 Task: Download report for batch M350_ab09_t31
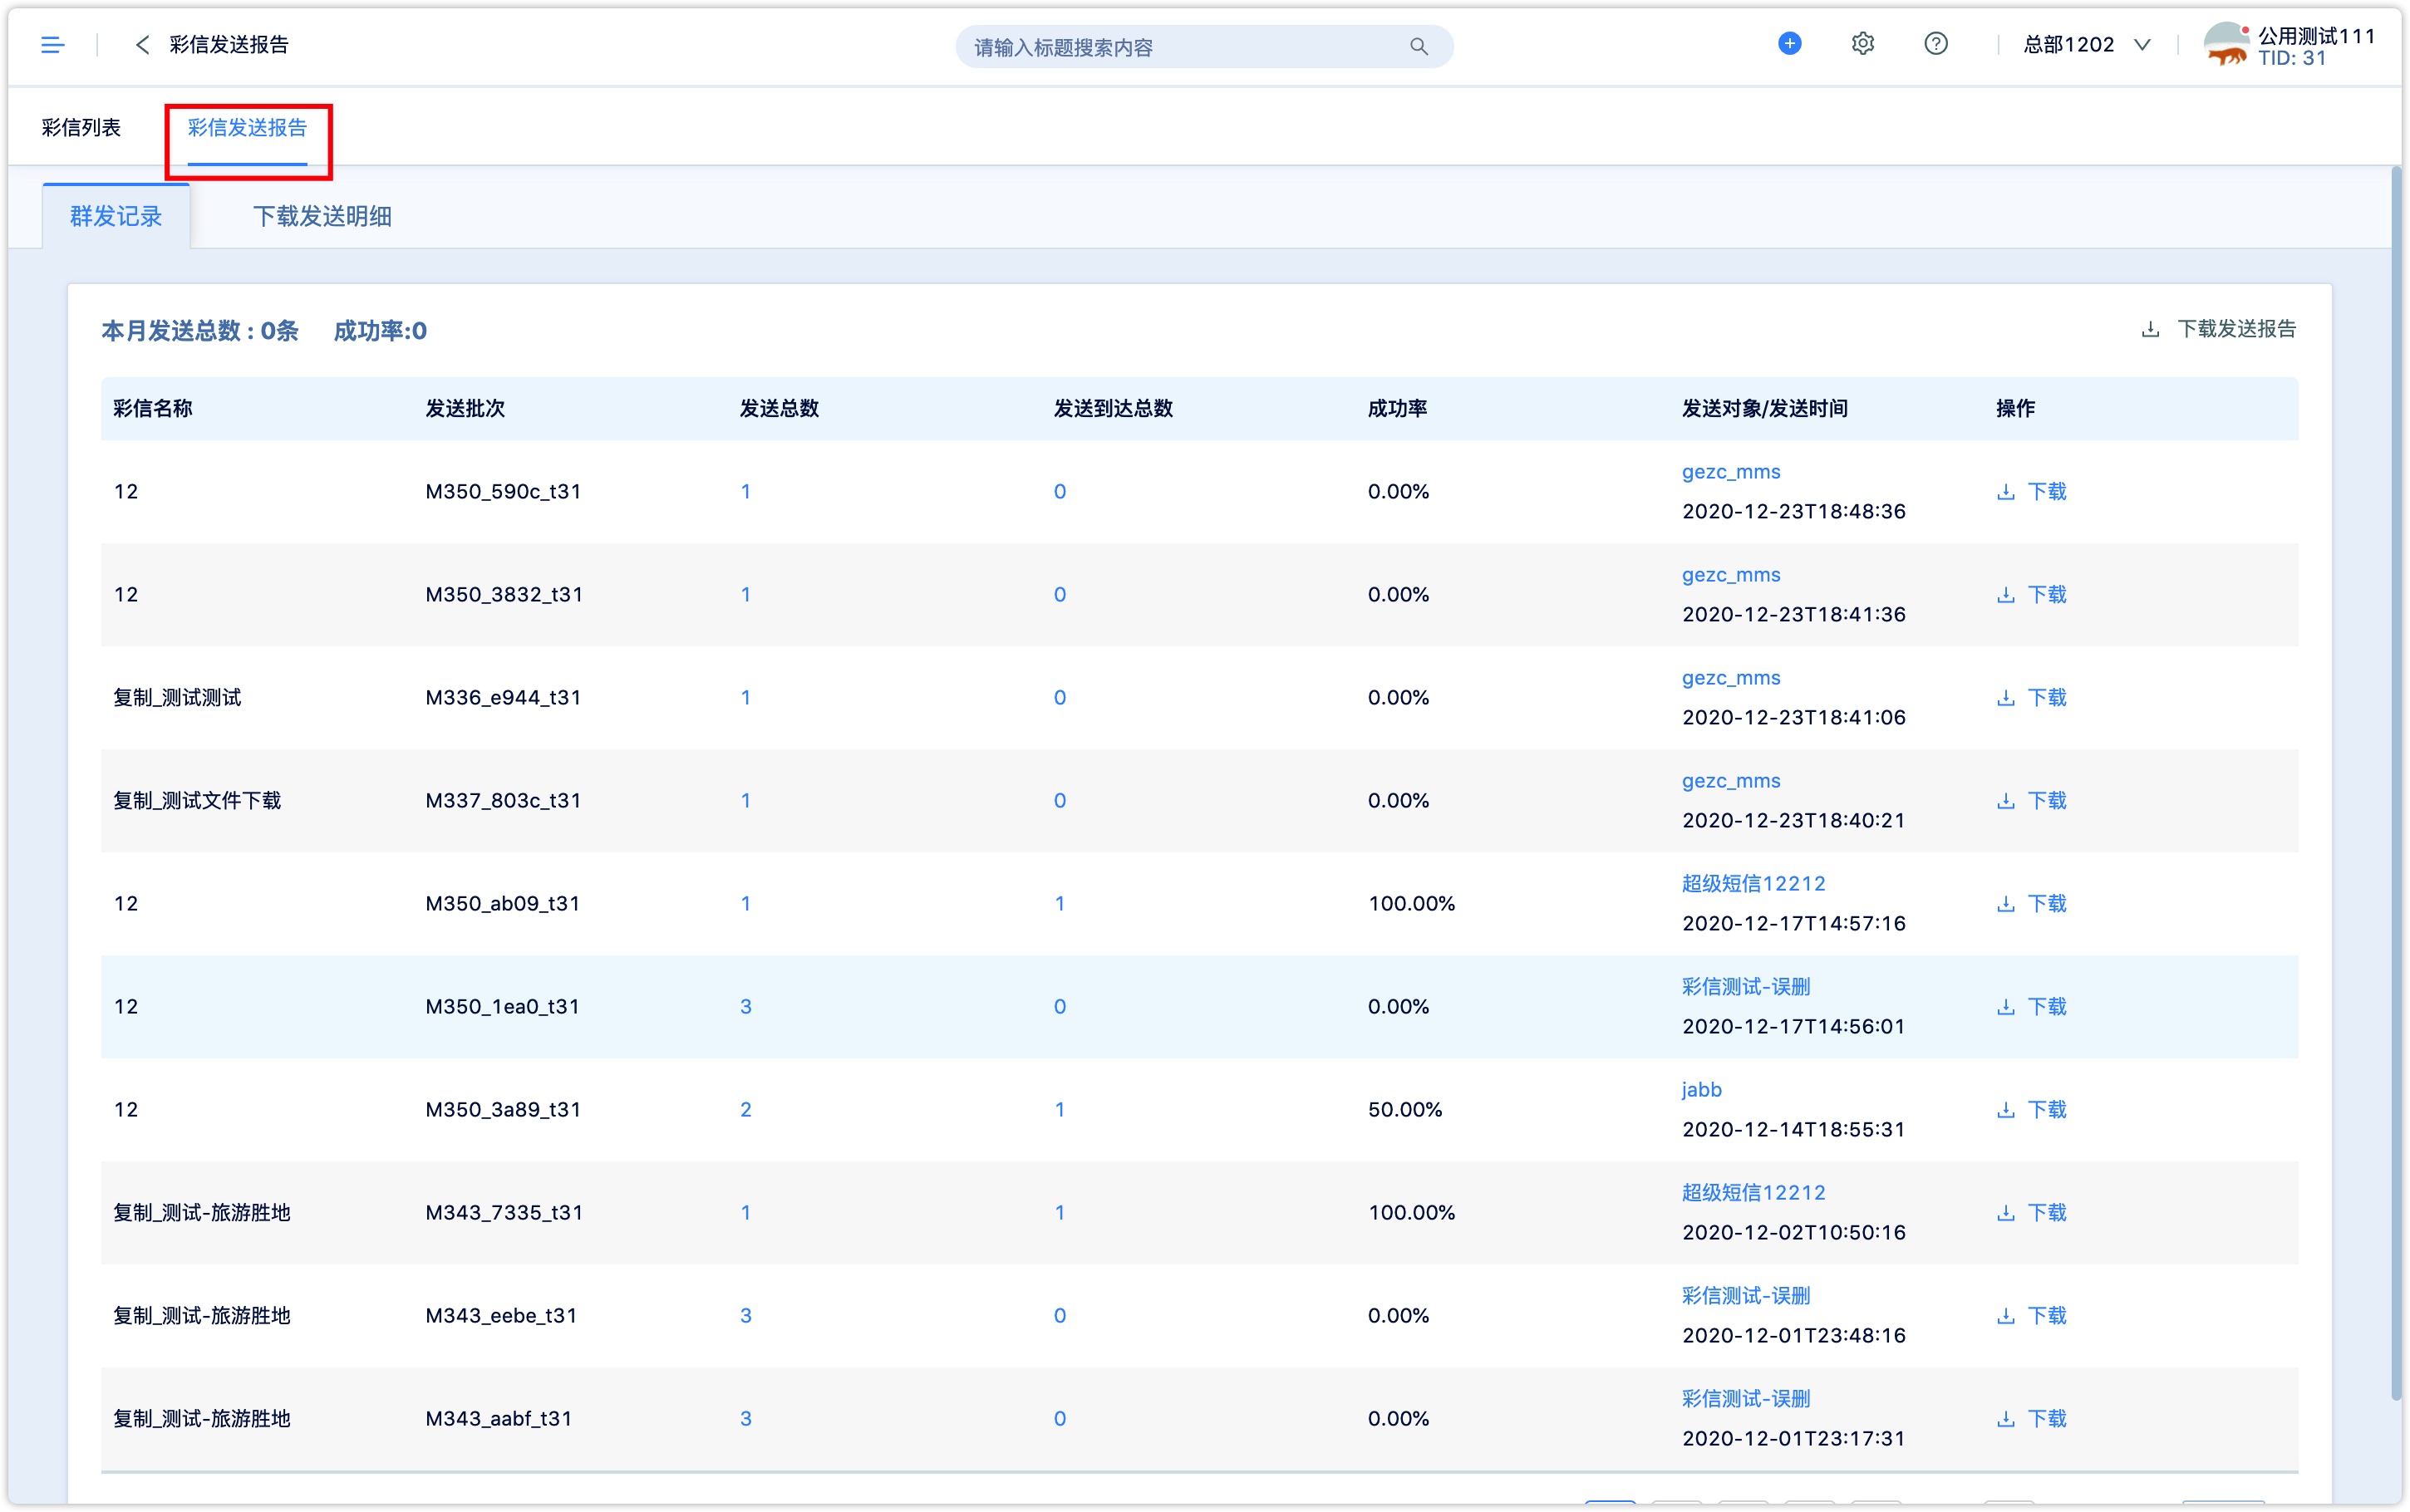2031,903
